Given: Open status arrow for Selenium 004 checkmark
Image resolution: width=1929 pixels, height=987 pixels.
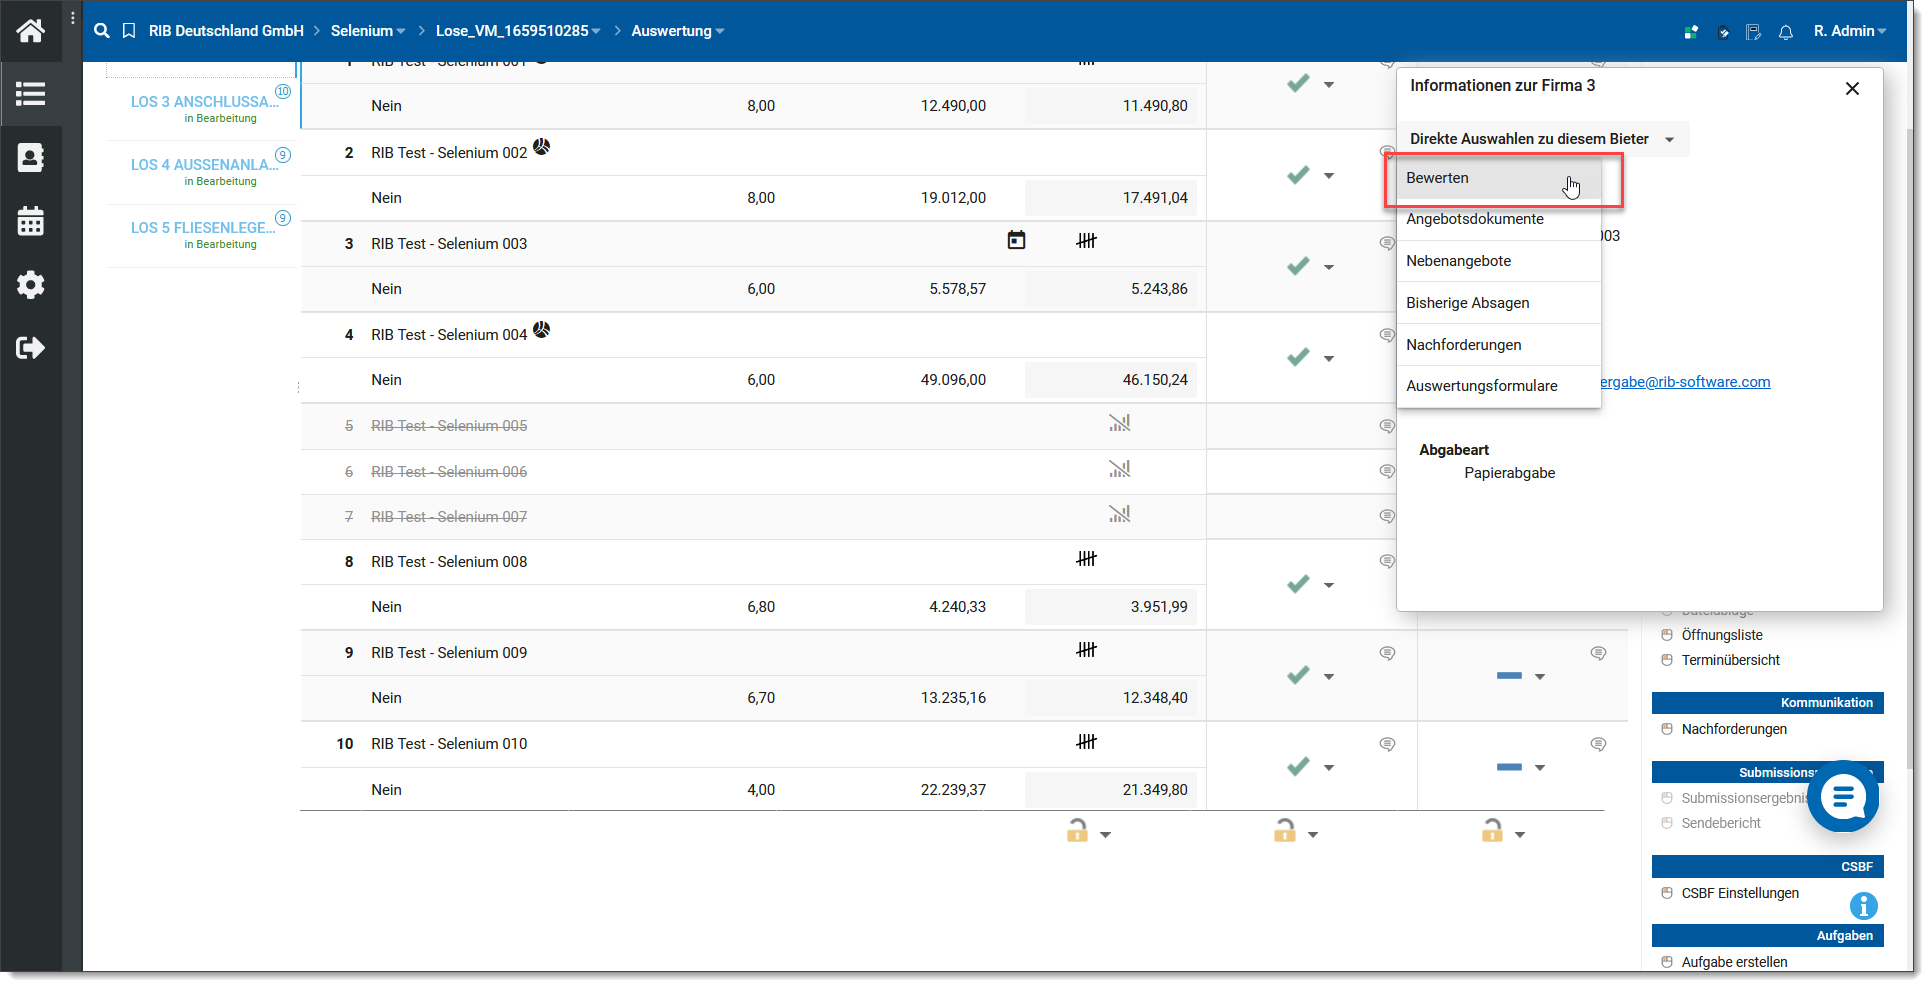Looking at the screenshot, I should pyautogui.click(x=1329, y=358).
